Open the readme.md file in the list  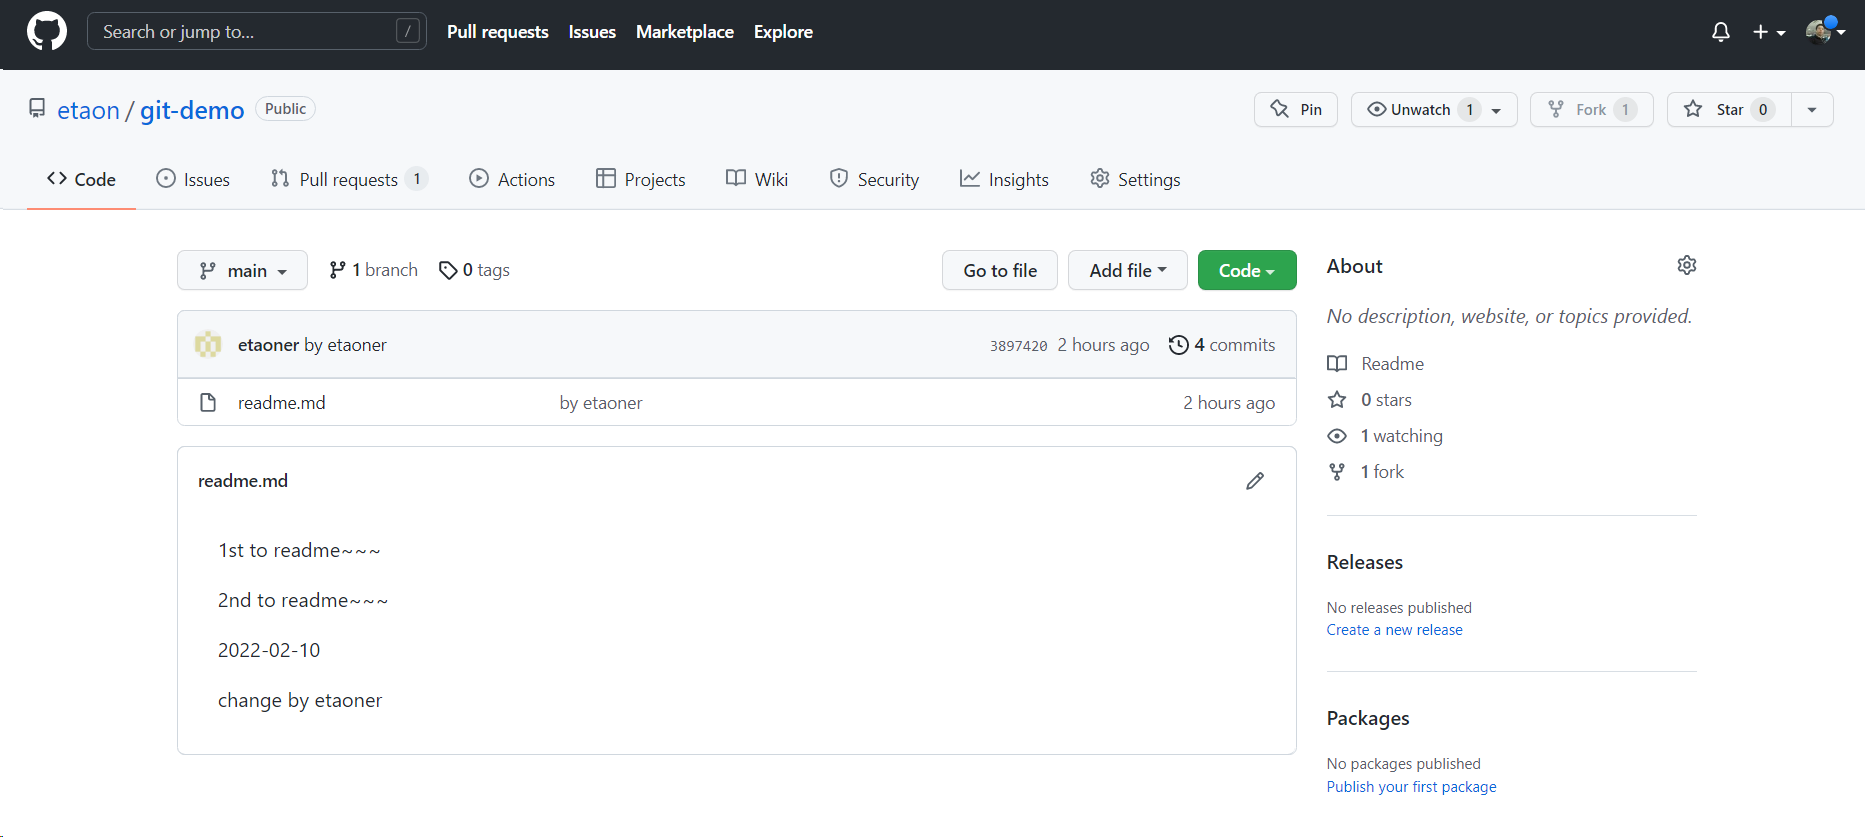point(282,403)
